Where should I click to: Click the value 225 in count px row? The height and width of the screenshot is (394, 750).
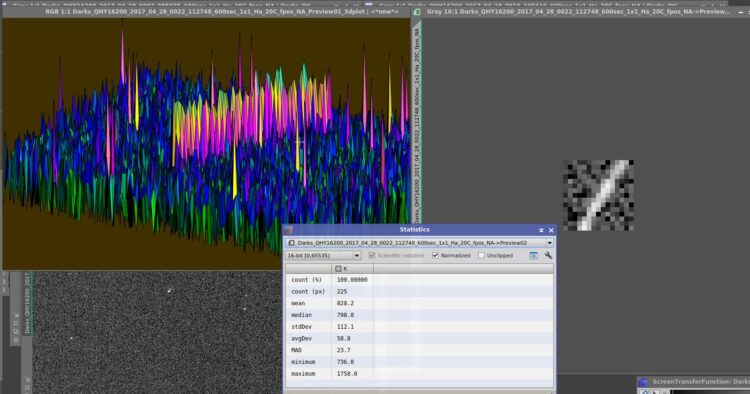click(x=342, y=291)
